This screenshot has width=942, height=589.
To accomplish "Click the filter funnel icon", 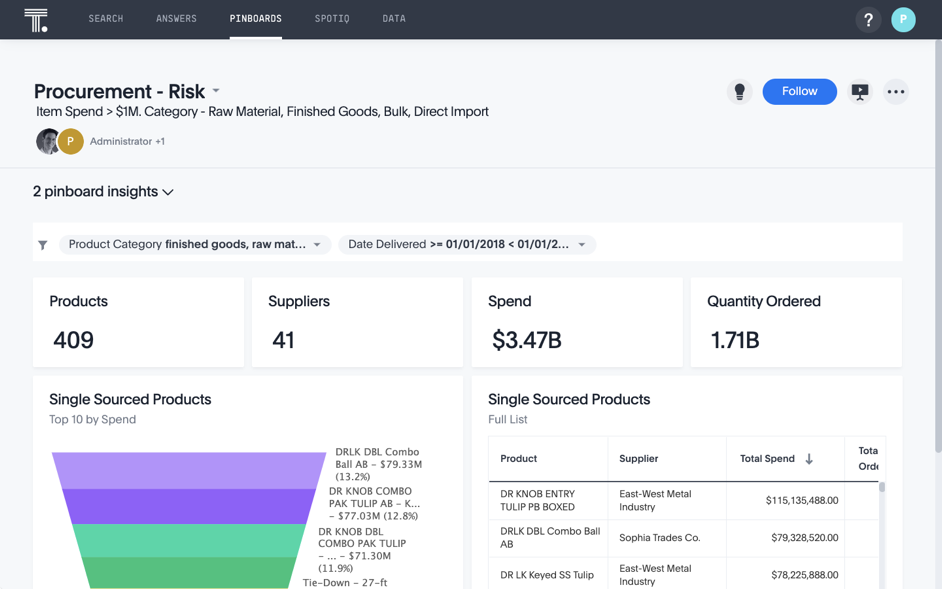I will tap(43, 245).
